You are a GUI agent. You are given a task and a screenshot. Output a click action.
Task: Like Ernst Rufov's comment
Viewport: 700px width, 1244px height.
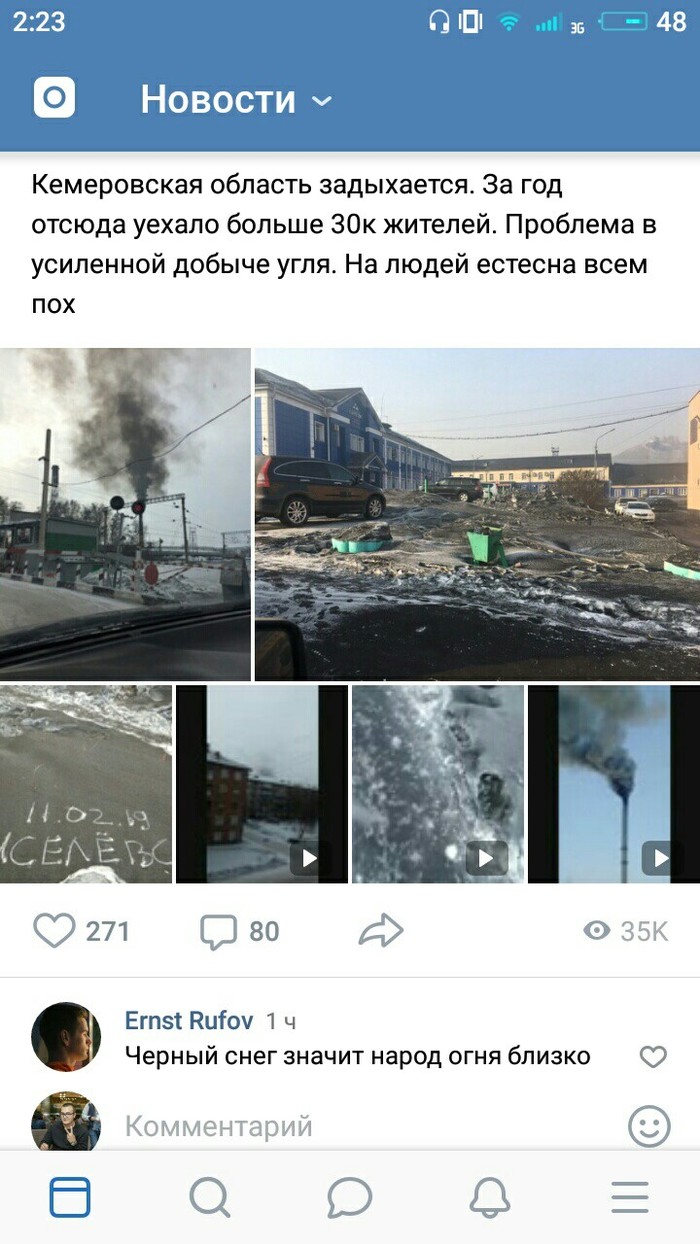(x=653, y=1057)
